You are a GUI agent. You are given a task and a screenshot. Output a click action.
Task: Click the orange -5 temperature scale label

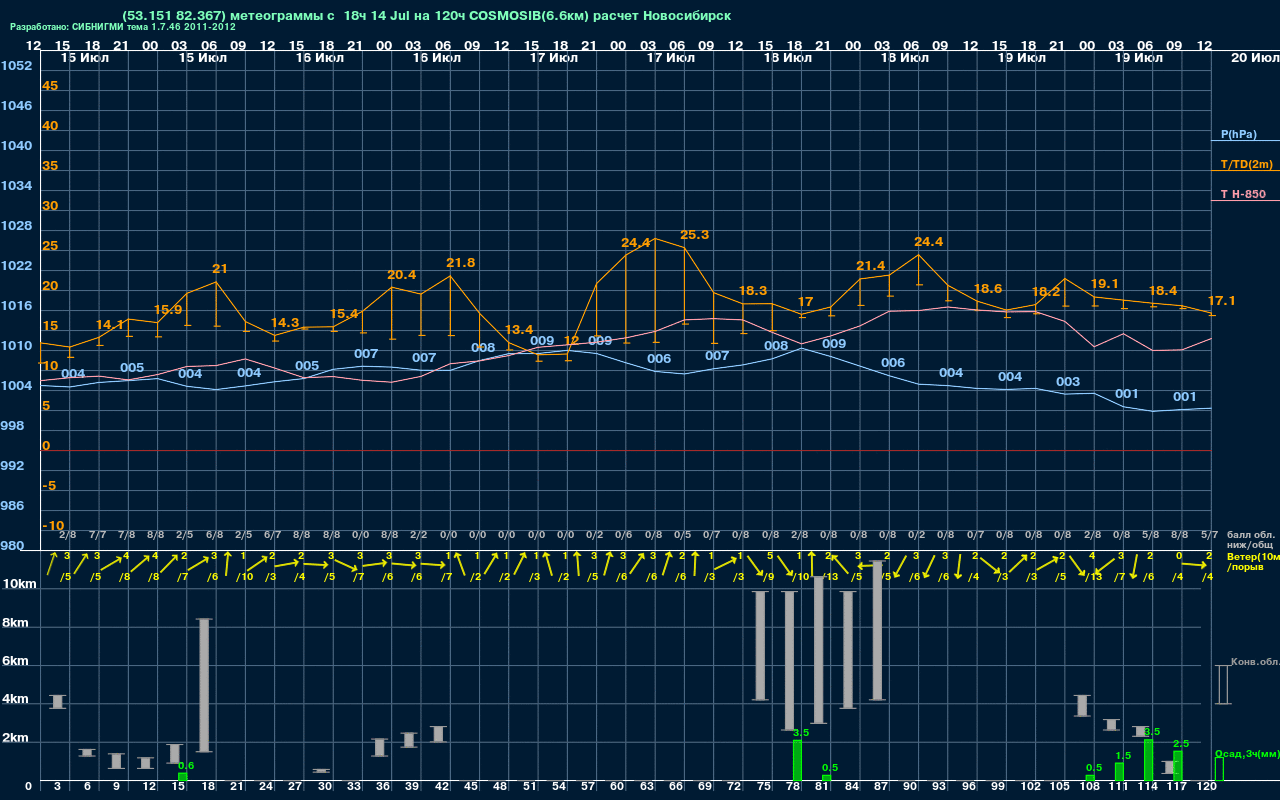pyautogui.click(x=49, y=486)
